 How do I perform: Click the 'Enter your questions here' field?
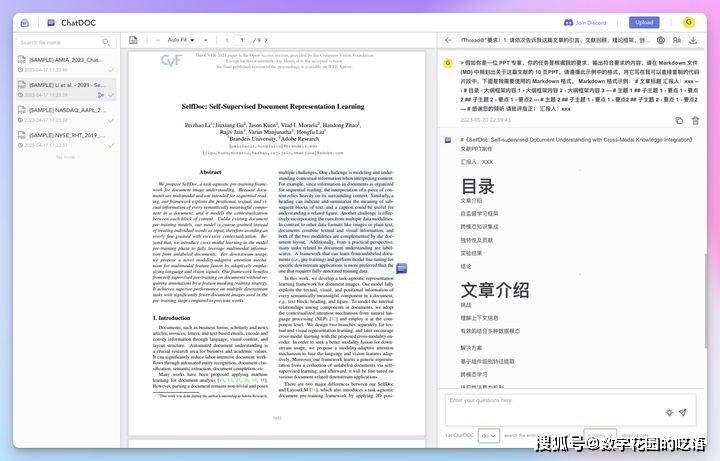coord(571,410)
